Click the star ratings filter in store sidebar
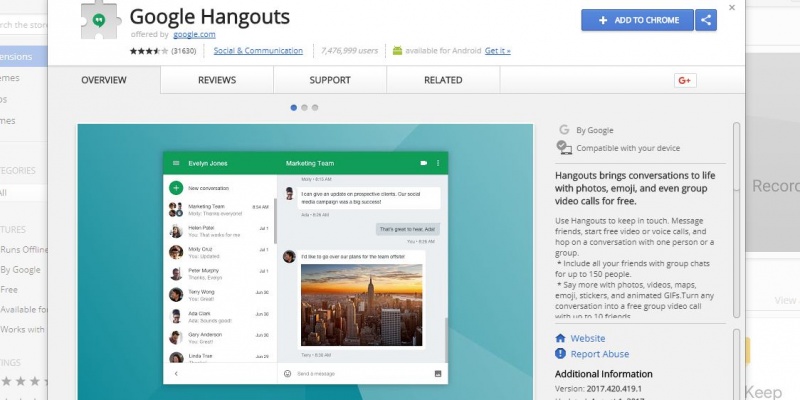Image resolution: width=800 pixels, height=400 pixels. point(23,381)
